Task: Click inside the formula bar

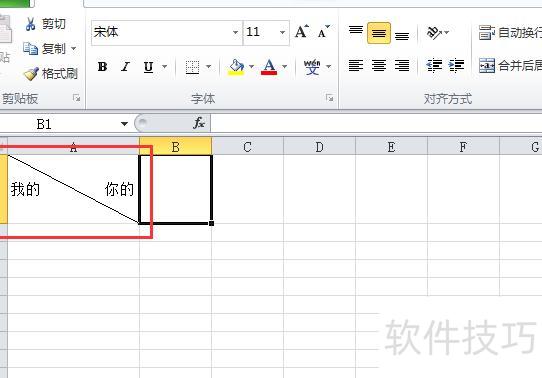Action: tap(376, 123)
